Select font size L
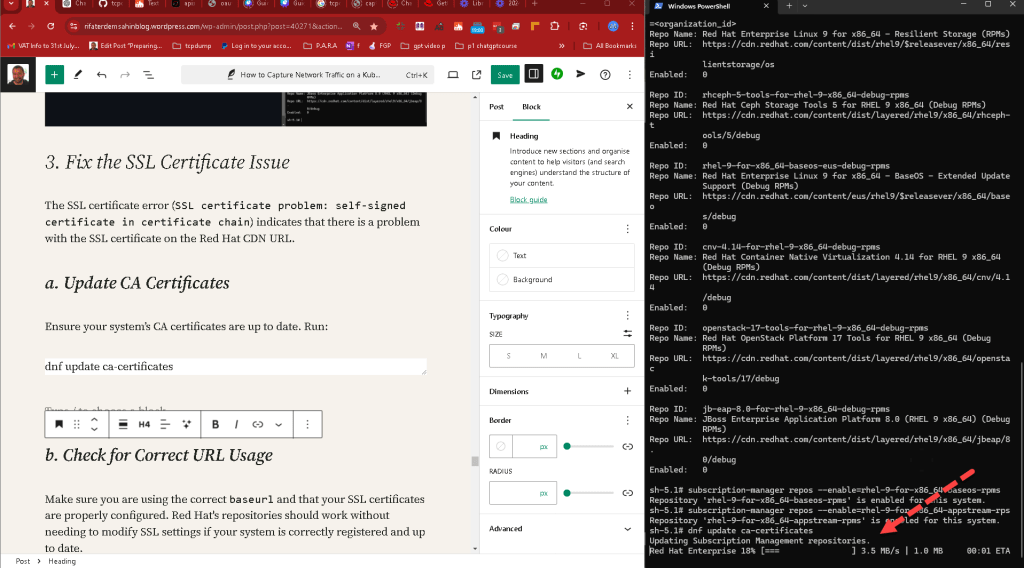Image resolution: width=1024 pixels, height=568 pixels. (579, 356)
